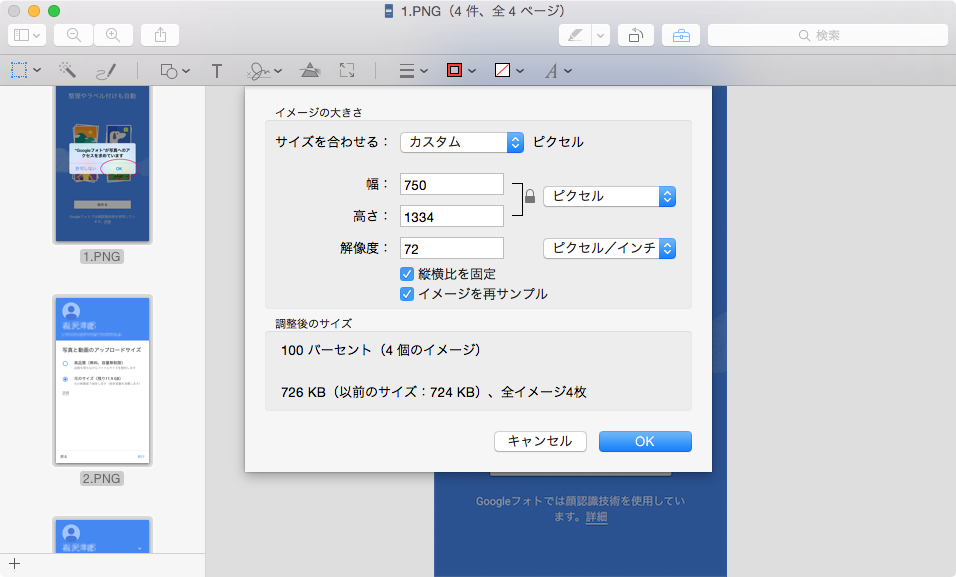Select the rectangular selection tool
Image resolution: width=956 pixels, height=577 pixels.
[19, 70]
